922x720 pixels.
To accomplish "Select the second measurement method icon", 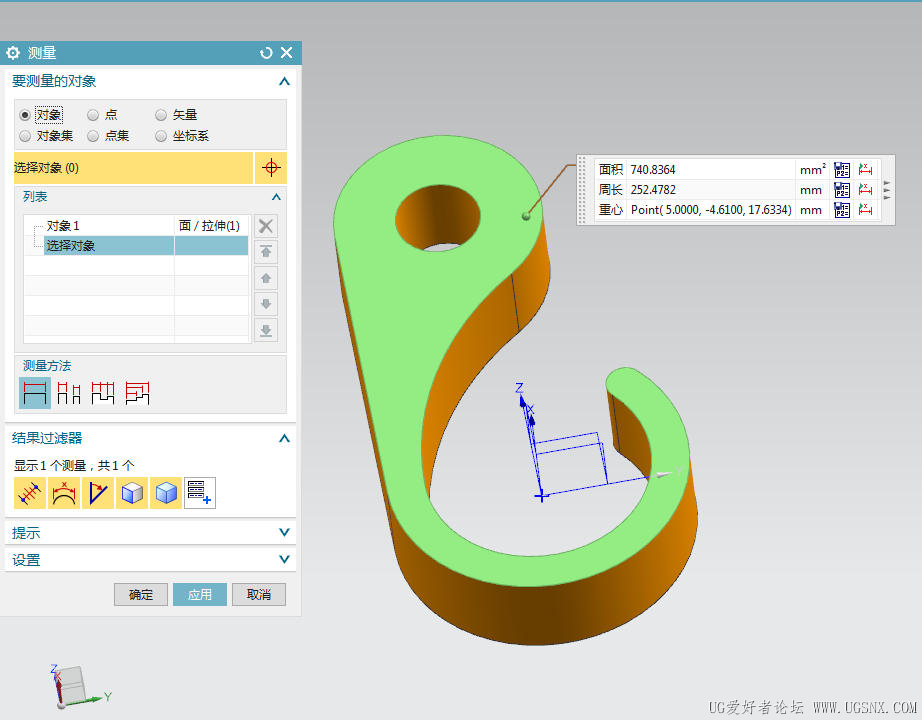I will tap(69, 393).
